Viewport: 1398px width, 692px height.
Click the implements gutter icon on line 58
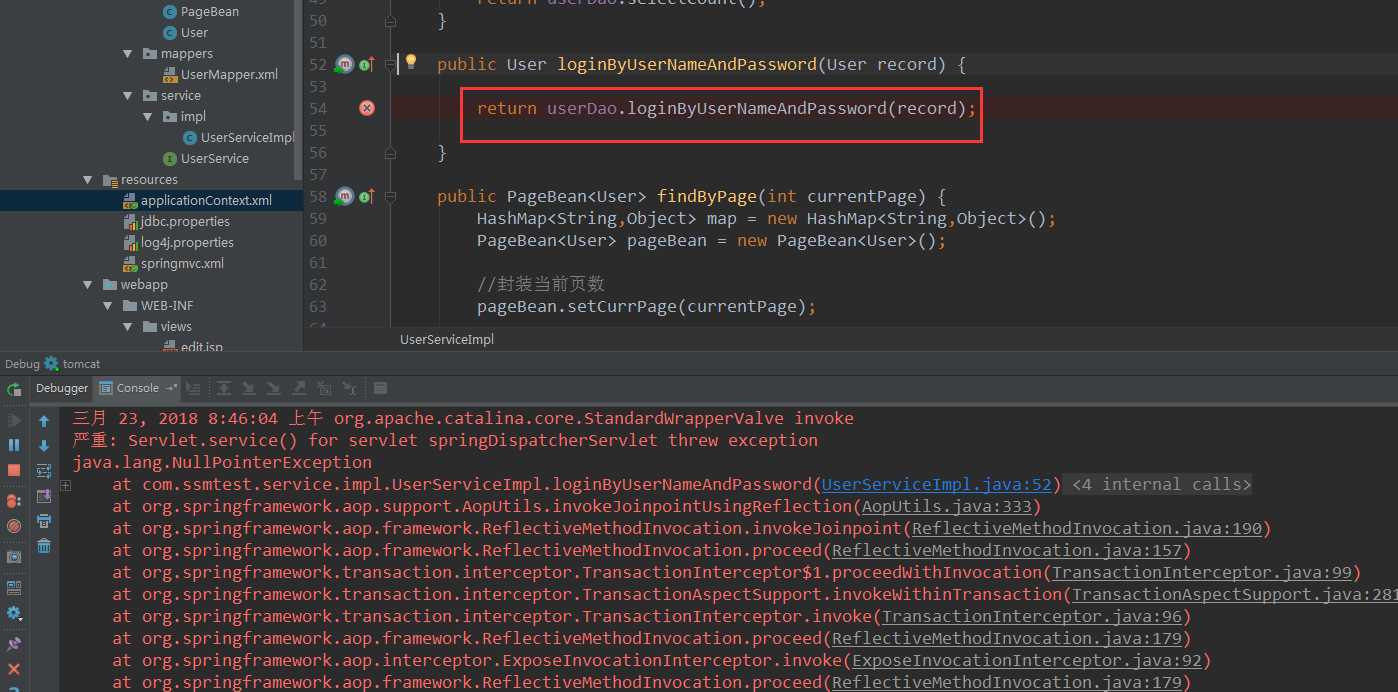366,196
